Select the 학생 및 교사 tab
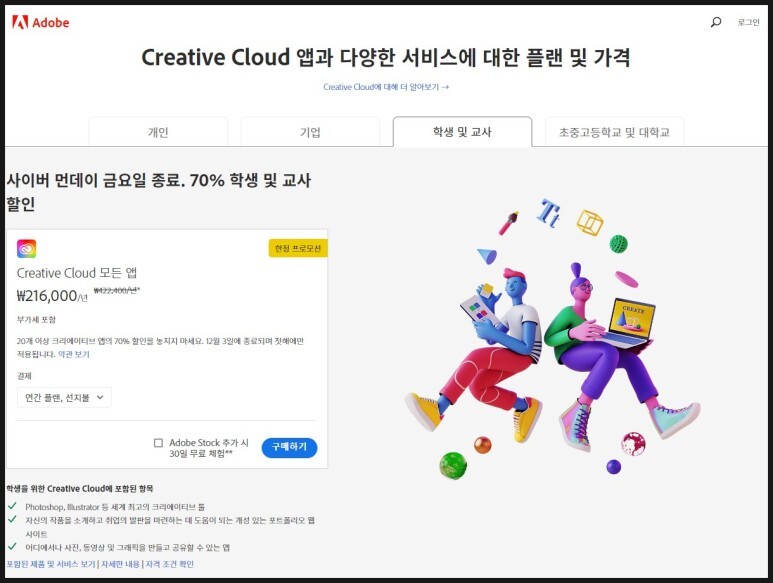 tap(462, 132)
